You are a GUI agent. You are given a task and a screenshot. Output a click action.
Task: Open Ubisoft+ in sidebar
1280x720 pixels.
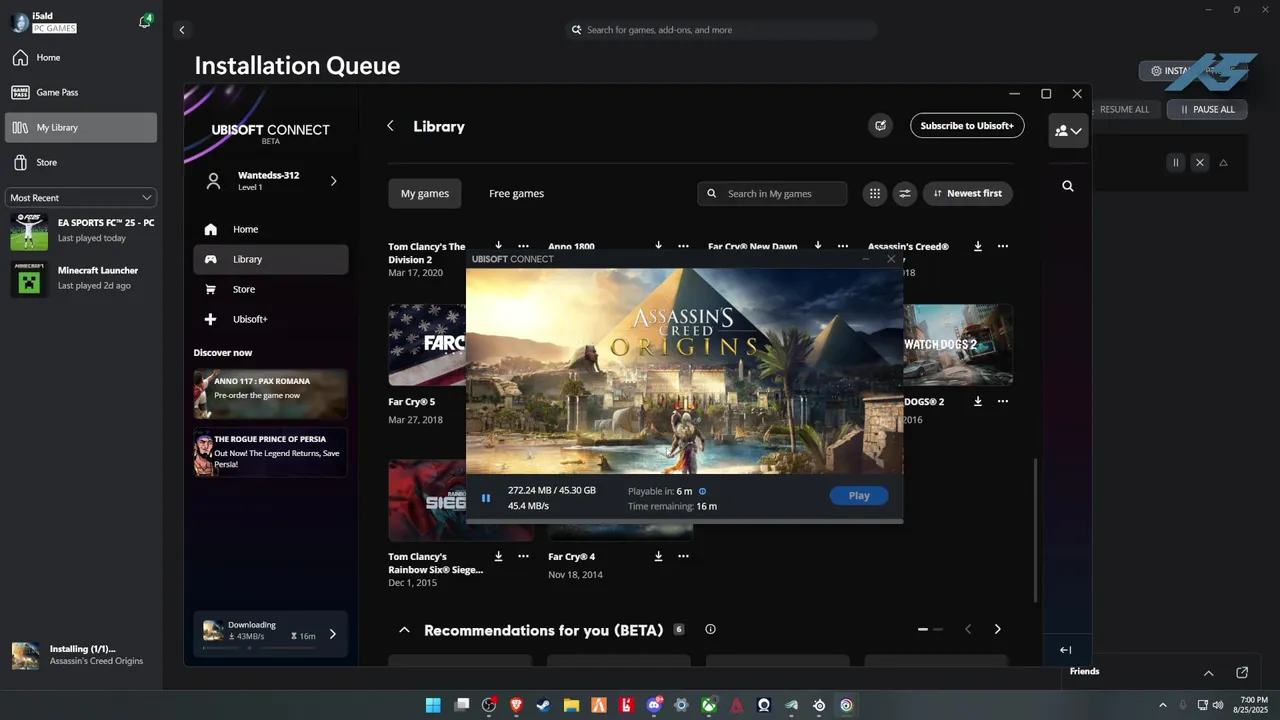click(x=271, y=319)
